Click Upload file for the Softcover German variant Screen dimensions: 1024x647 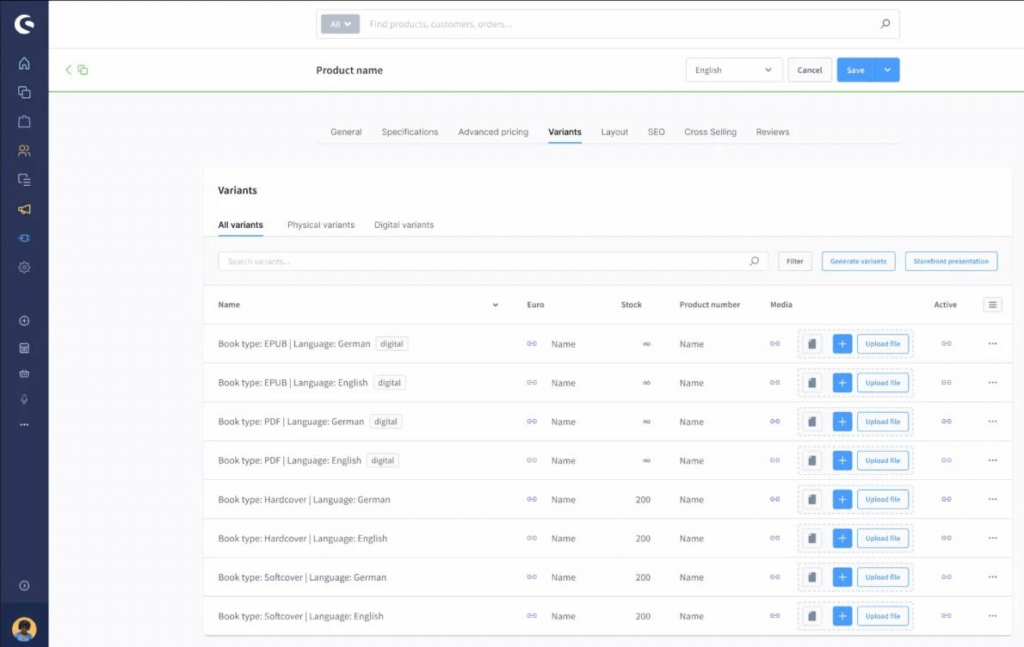883,576
